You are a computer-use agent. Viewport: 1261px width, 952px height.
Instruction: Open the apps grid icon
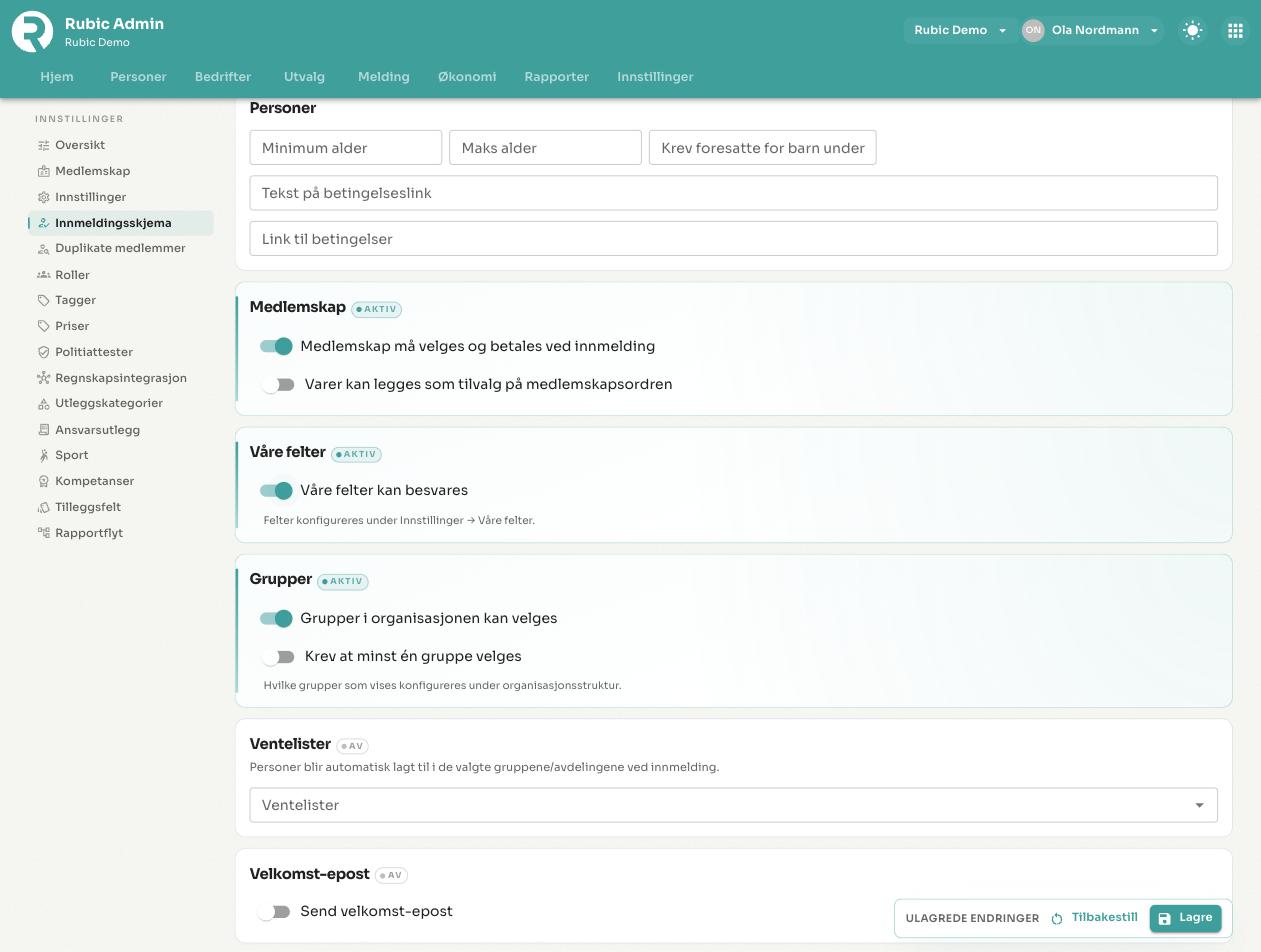pyautogui.click(x=1236, y=30)
